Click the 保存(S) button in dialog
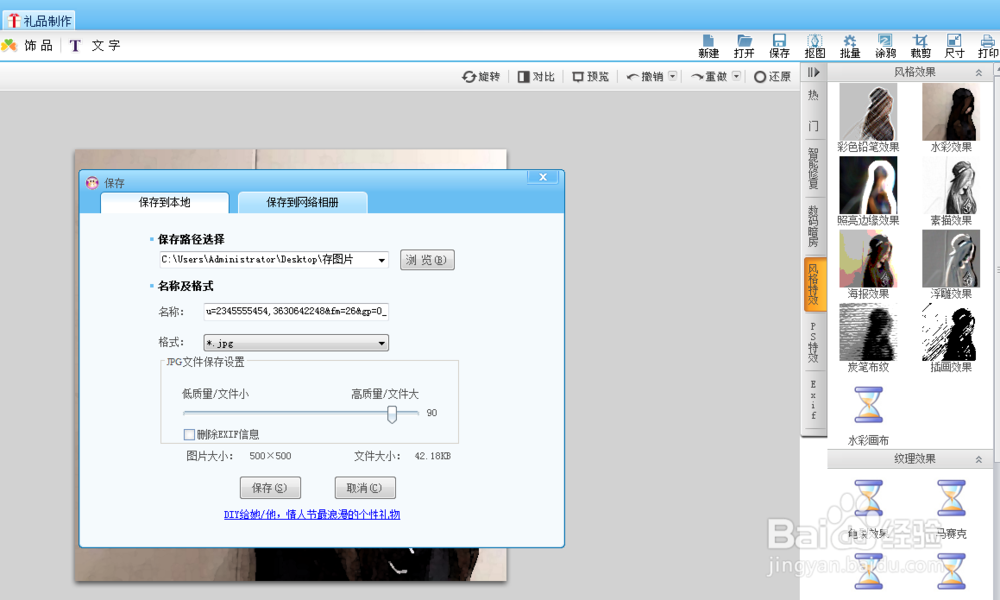 coord(270,488)
